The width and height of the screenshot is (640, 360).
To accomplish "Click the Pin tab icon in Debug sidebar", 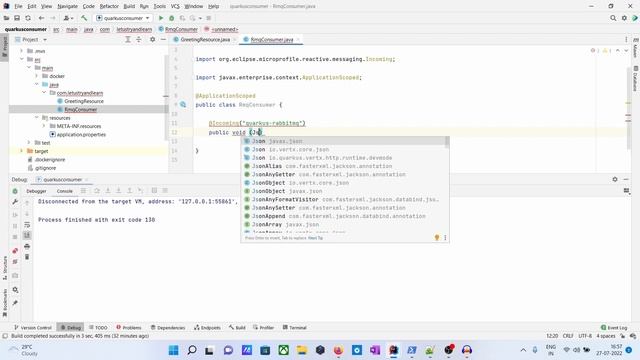I will coord(15,303).
